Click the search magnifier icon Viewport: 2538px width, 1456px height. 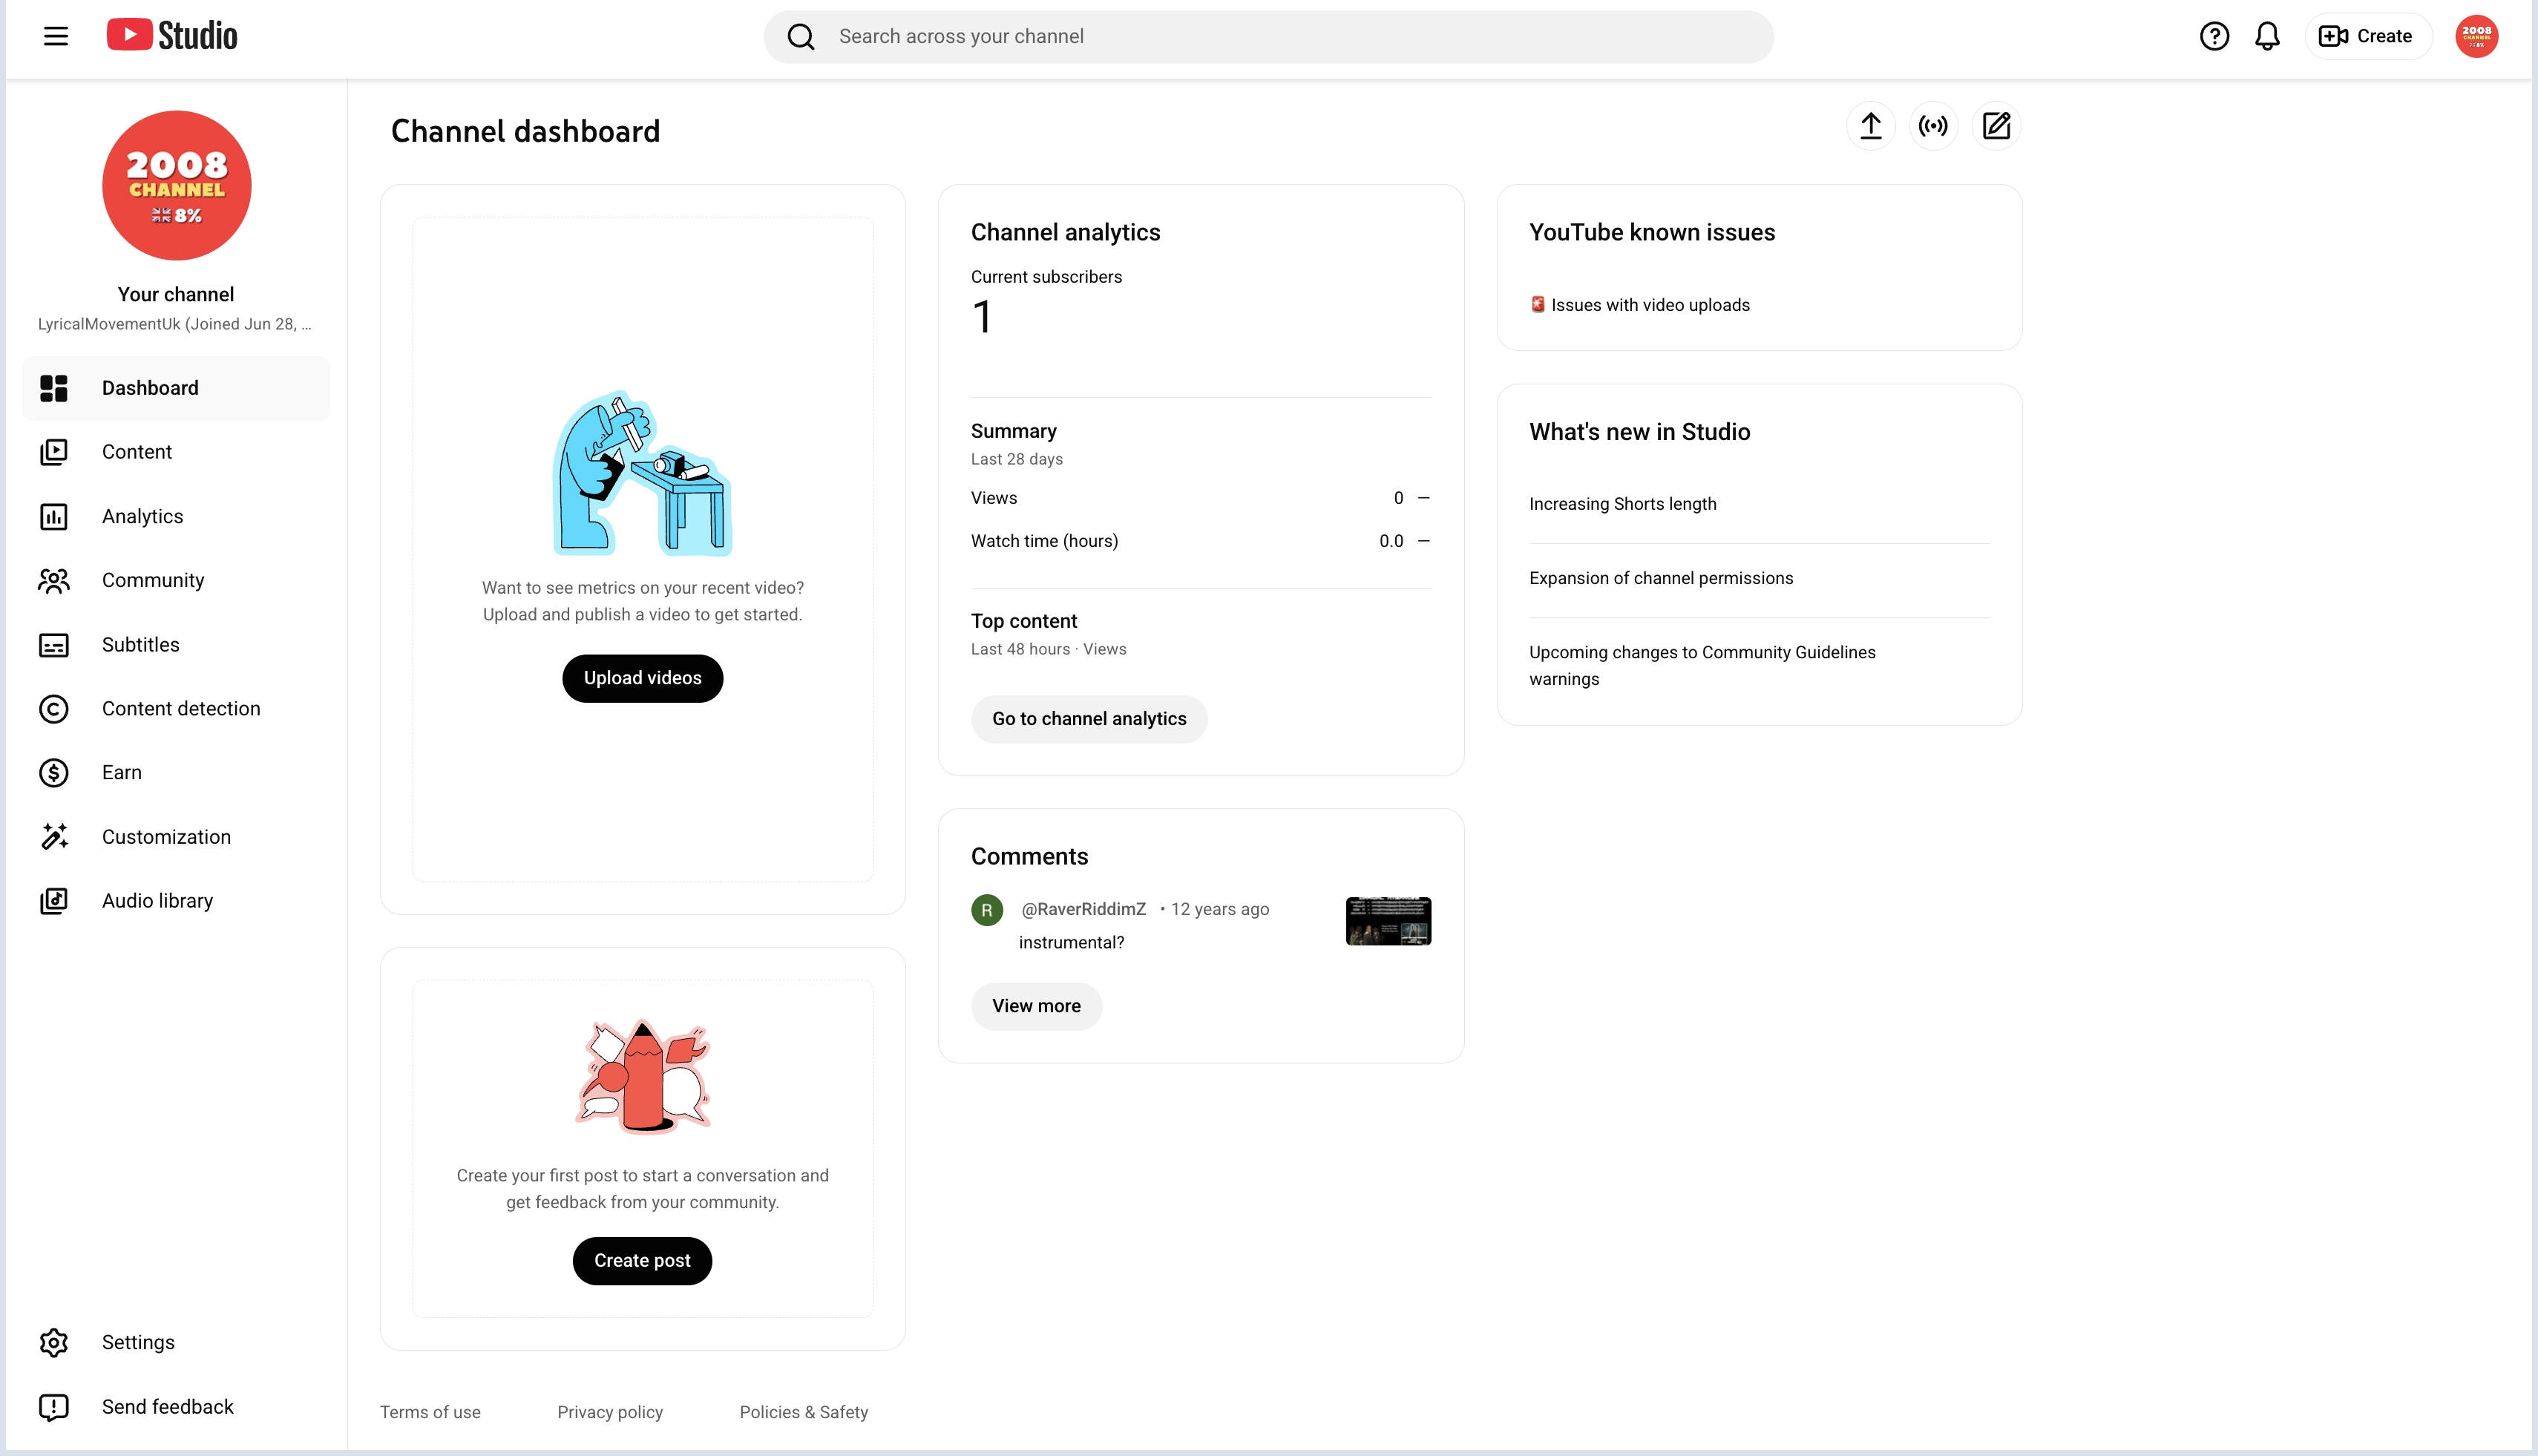click(801, 37)
